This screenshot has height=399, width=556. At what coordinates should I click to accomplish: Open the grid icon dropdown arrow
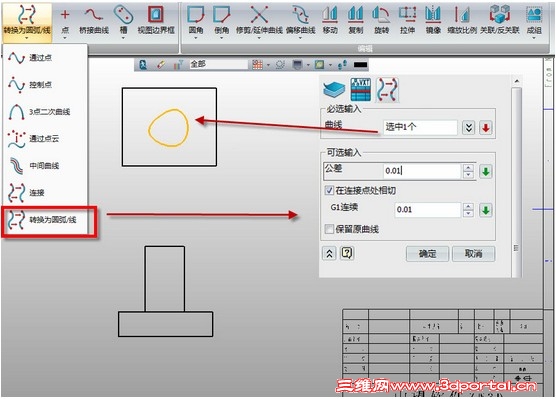[268, 65]
